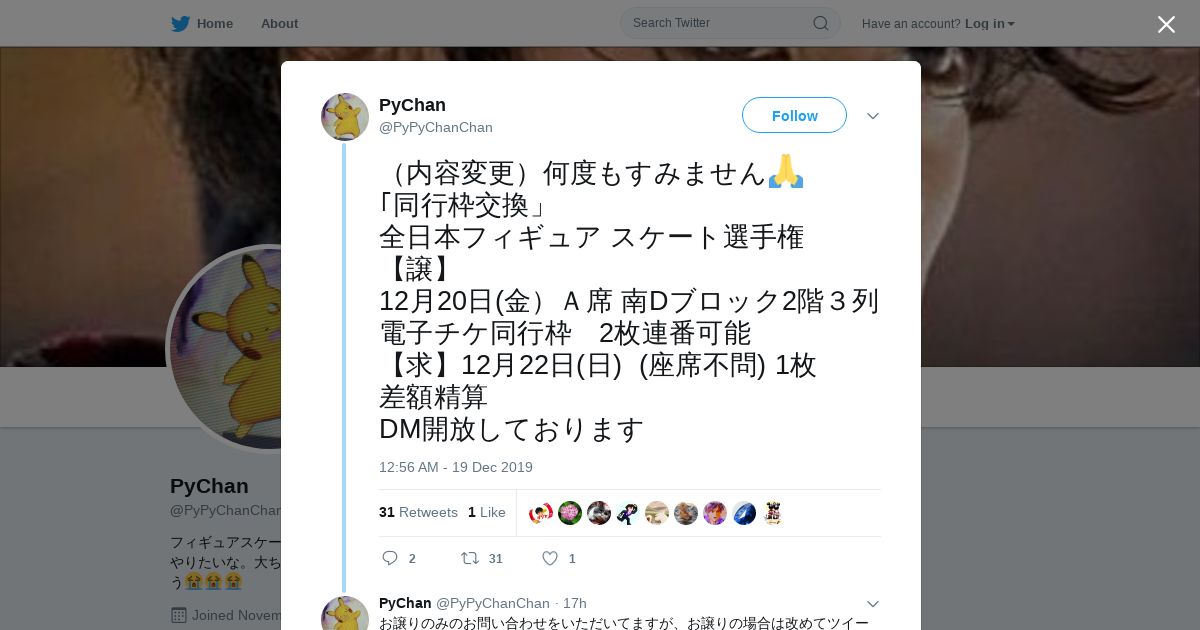
Task: Click the Twitter bird Home icon
Action: coord(180,23)
